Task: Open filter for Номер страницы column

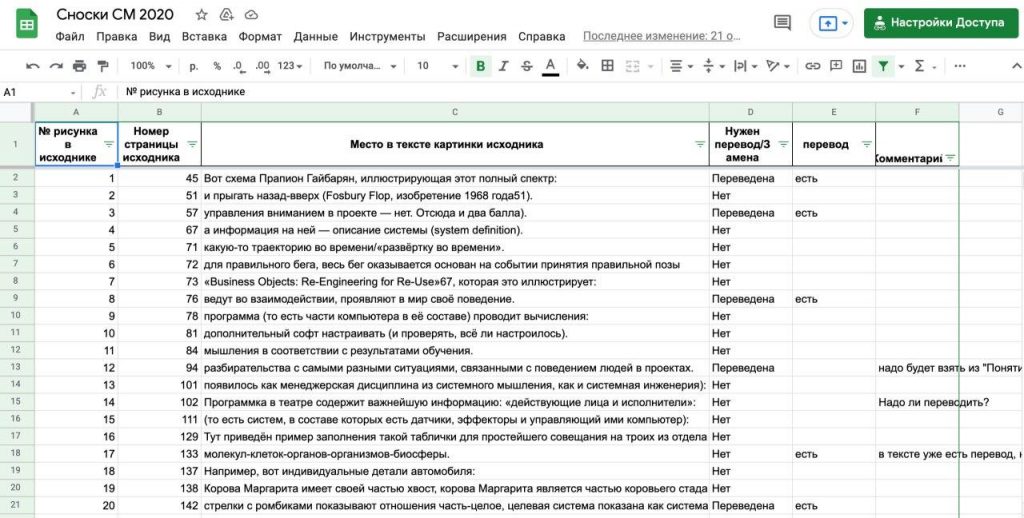Action: (x=192, y=144)
